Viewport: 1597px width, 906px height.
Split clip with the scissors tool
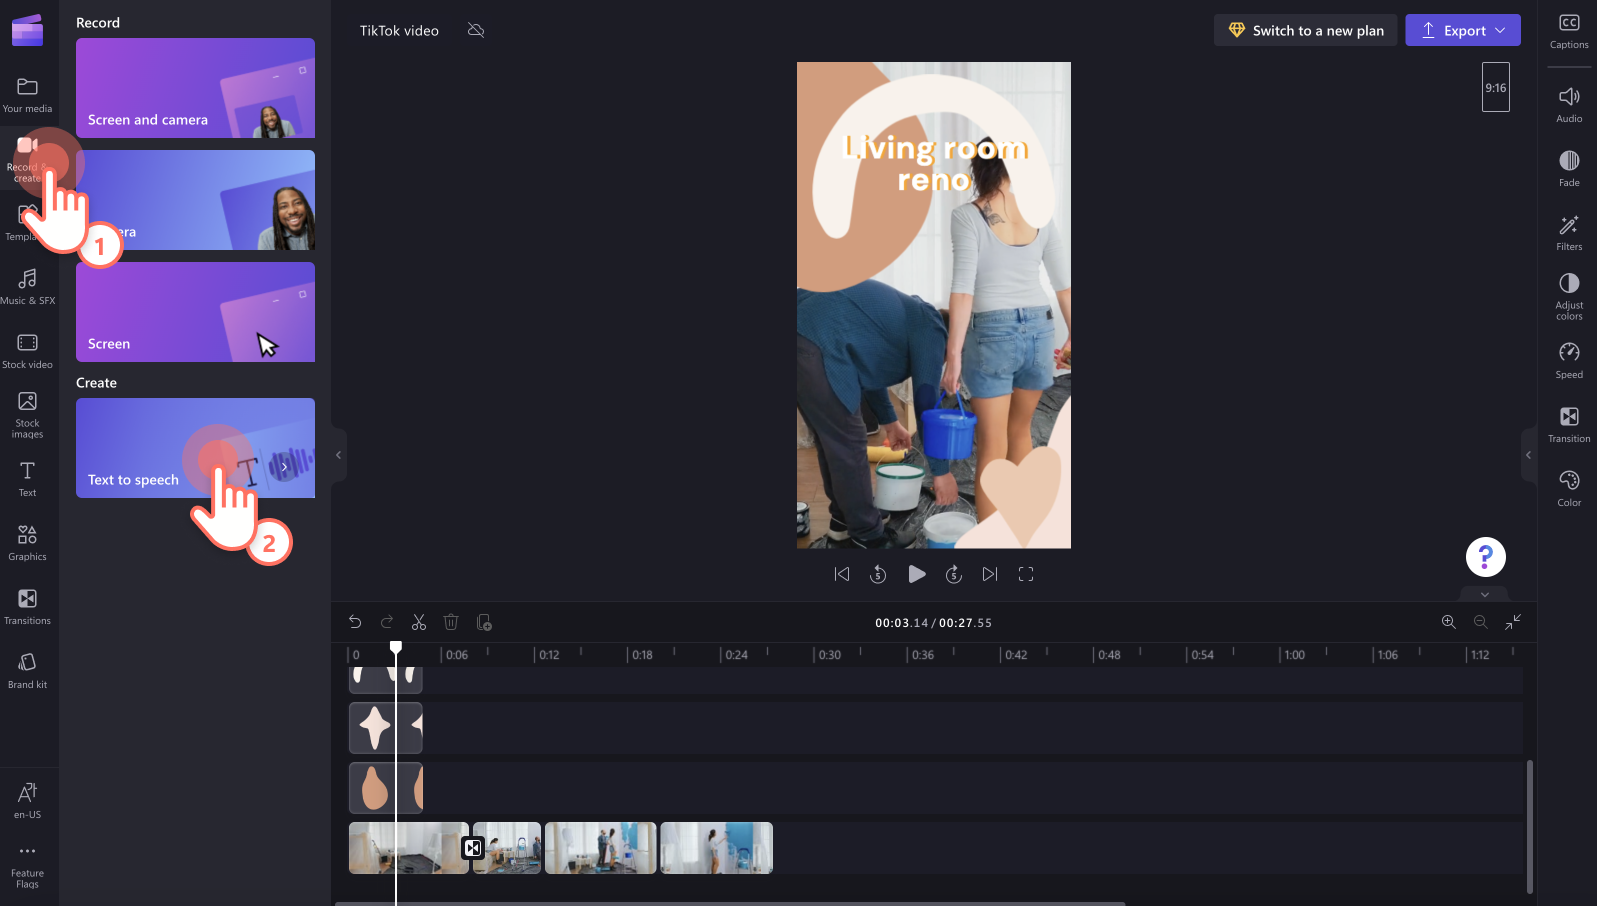[419, 622]
